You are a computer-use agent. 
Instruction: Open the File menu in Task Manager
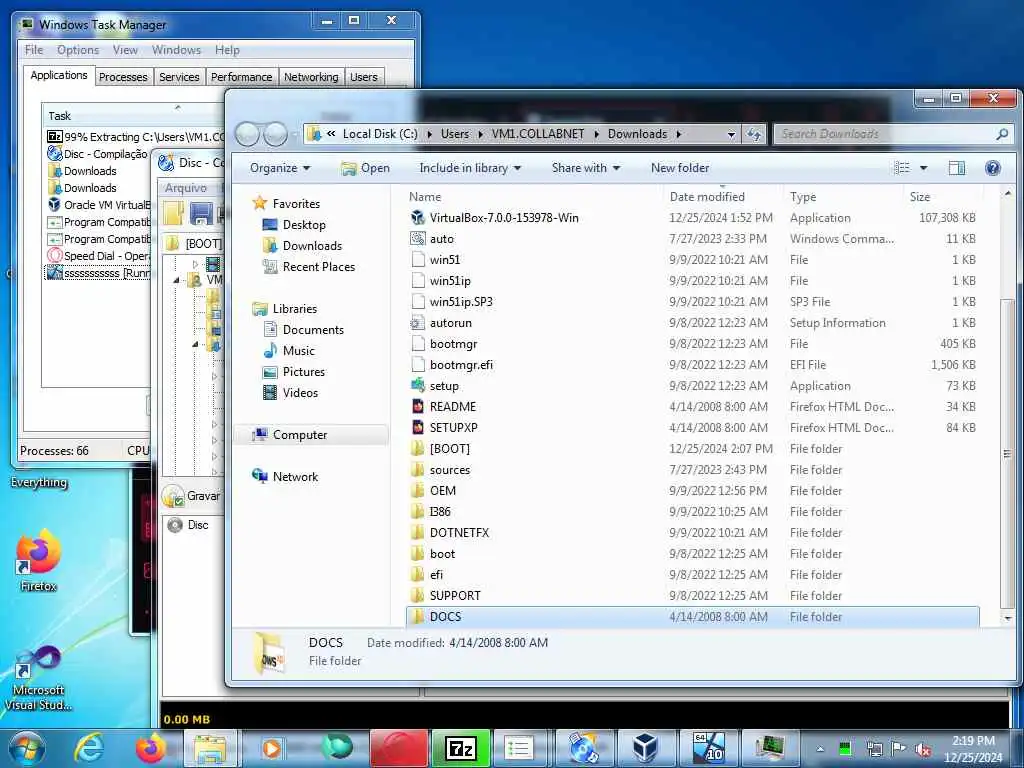click(x=34, y=50)
